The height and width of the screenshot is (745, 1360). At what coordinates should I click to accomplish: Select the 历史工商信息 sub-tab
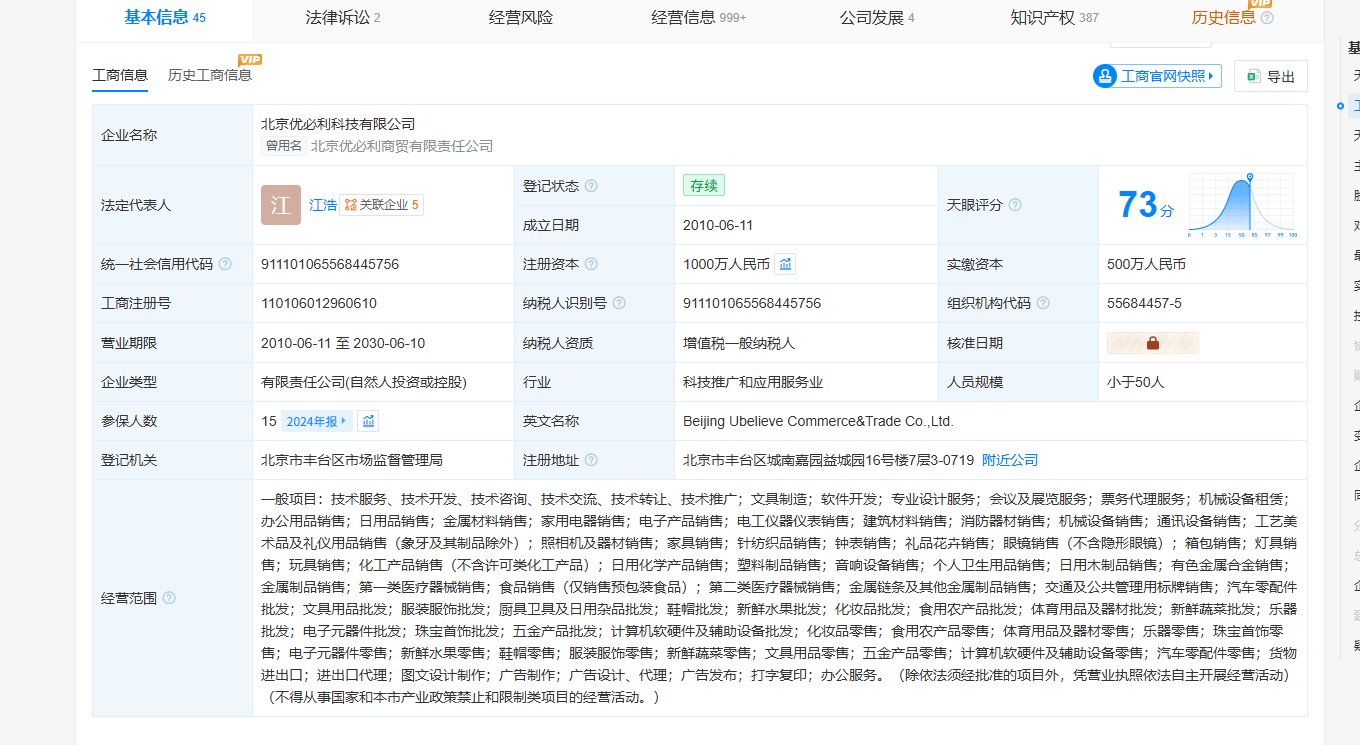click(210, 75)
